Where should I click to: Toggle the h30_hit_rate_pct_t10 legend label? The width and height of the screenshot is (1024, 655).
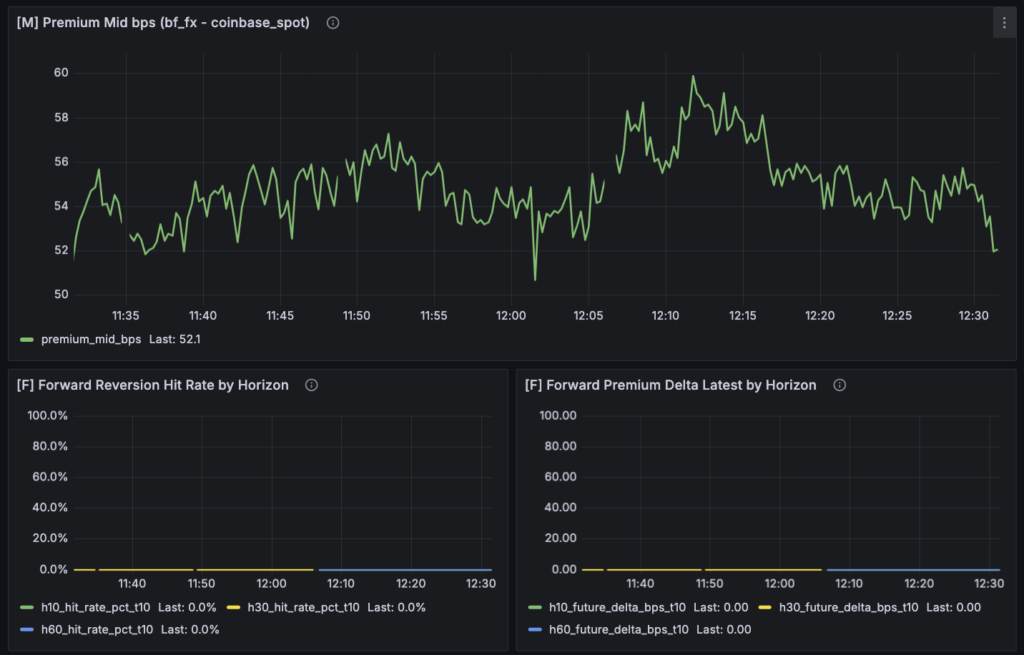pyautogui.click(x=304, y=607)
